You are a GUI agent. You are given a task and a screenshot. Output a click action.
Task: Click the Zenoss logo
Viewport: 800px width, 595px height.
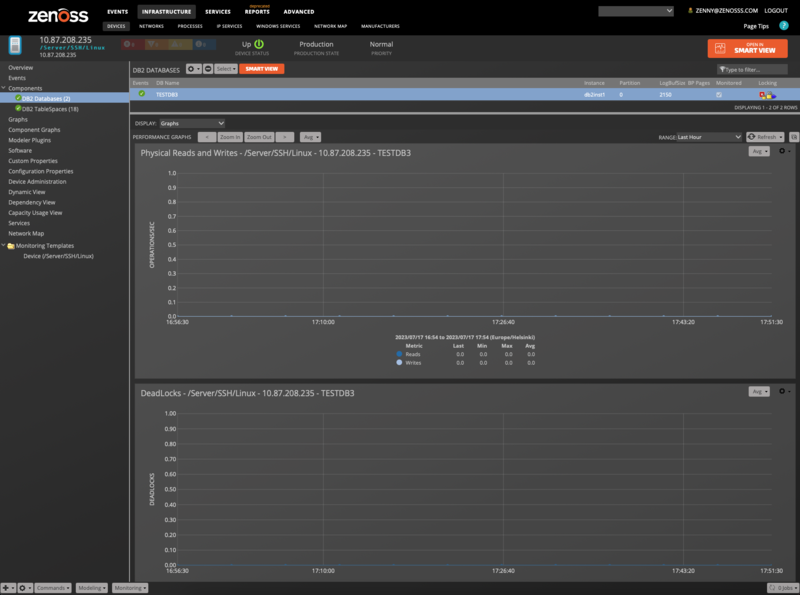pyautogui.click(x=58, y=15)
